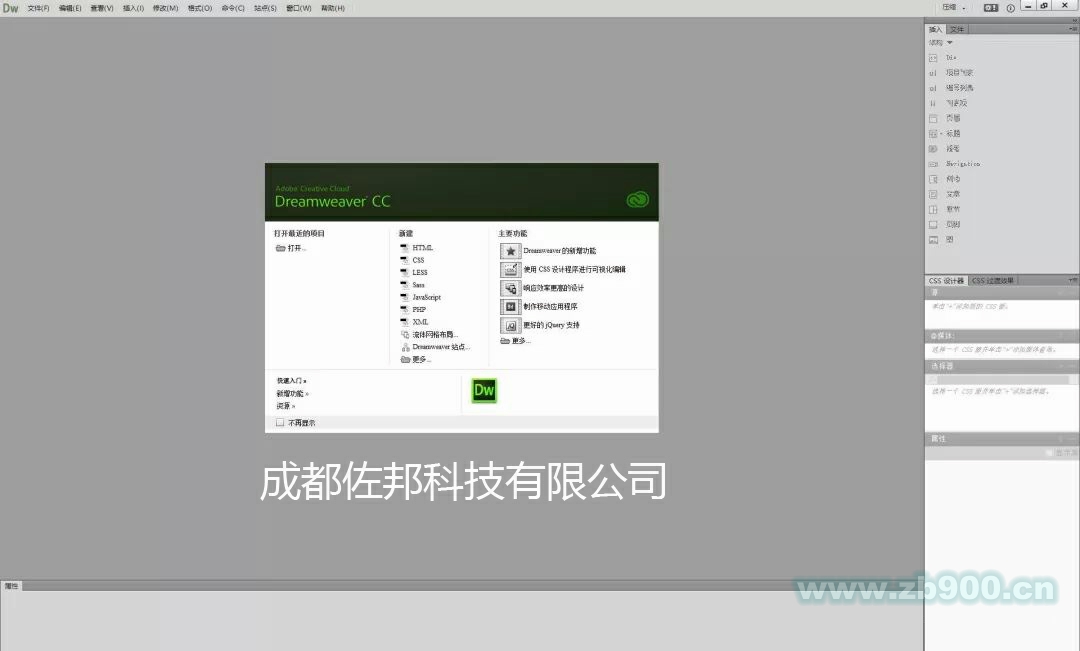Check the 不再显示 checkbox
This screenshot has width=1080, height=651.
click(x=280, y=422)
